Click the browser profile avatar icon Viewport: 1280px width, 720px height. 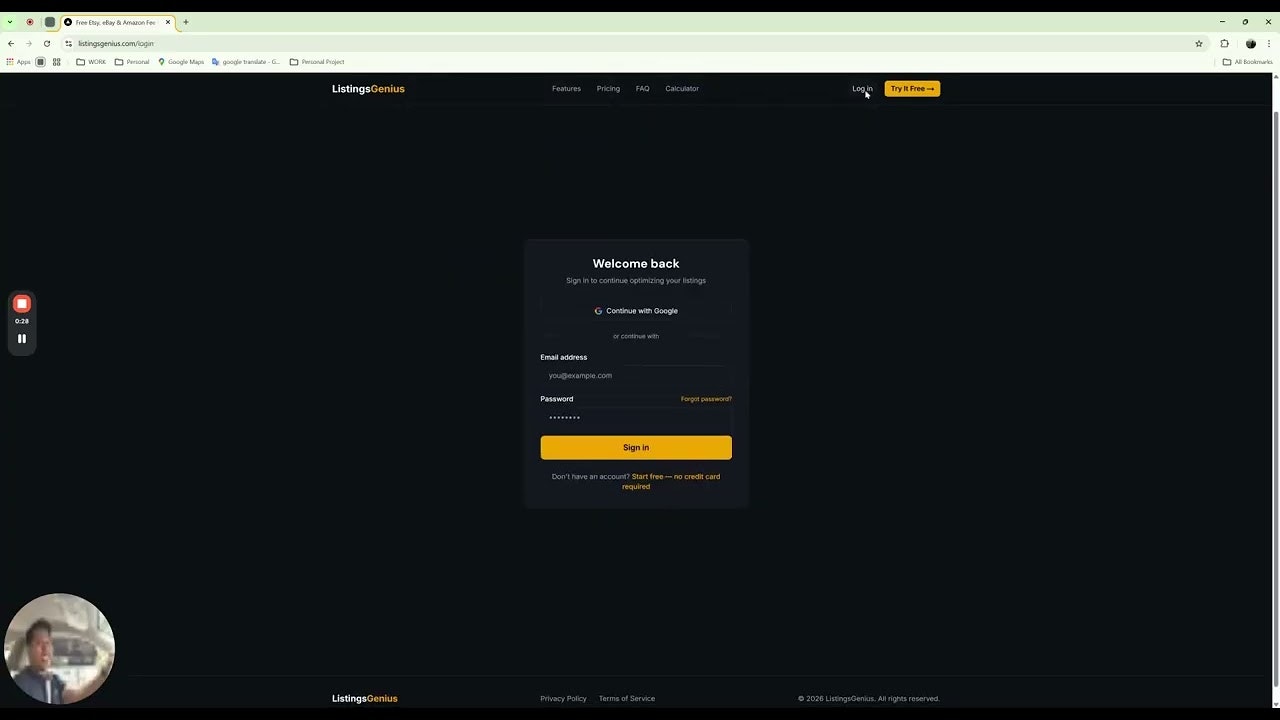(1250, 43)
